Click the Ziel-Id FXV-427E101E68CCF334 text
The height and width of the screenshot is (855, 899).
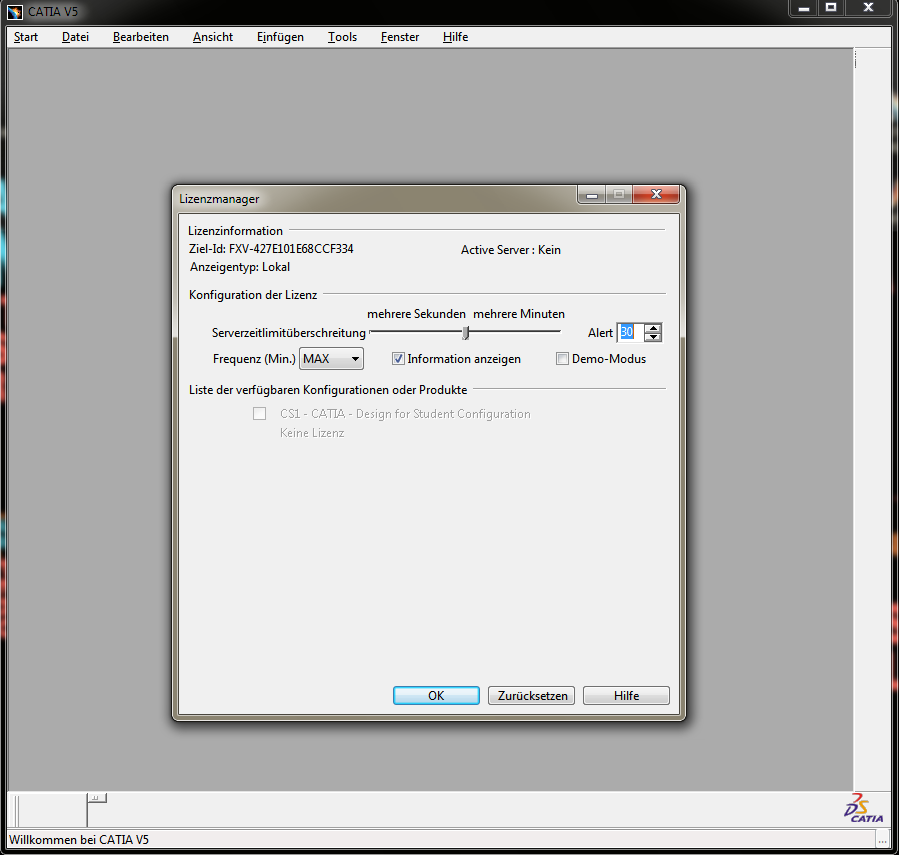point(271,249)
